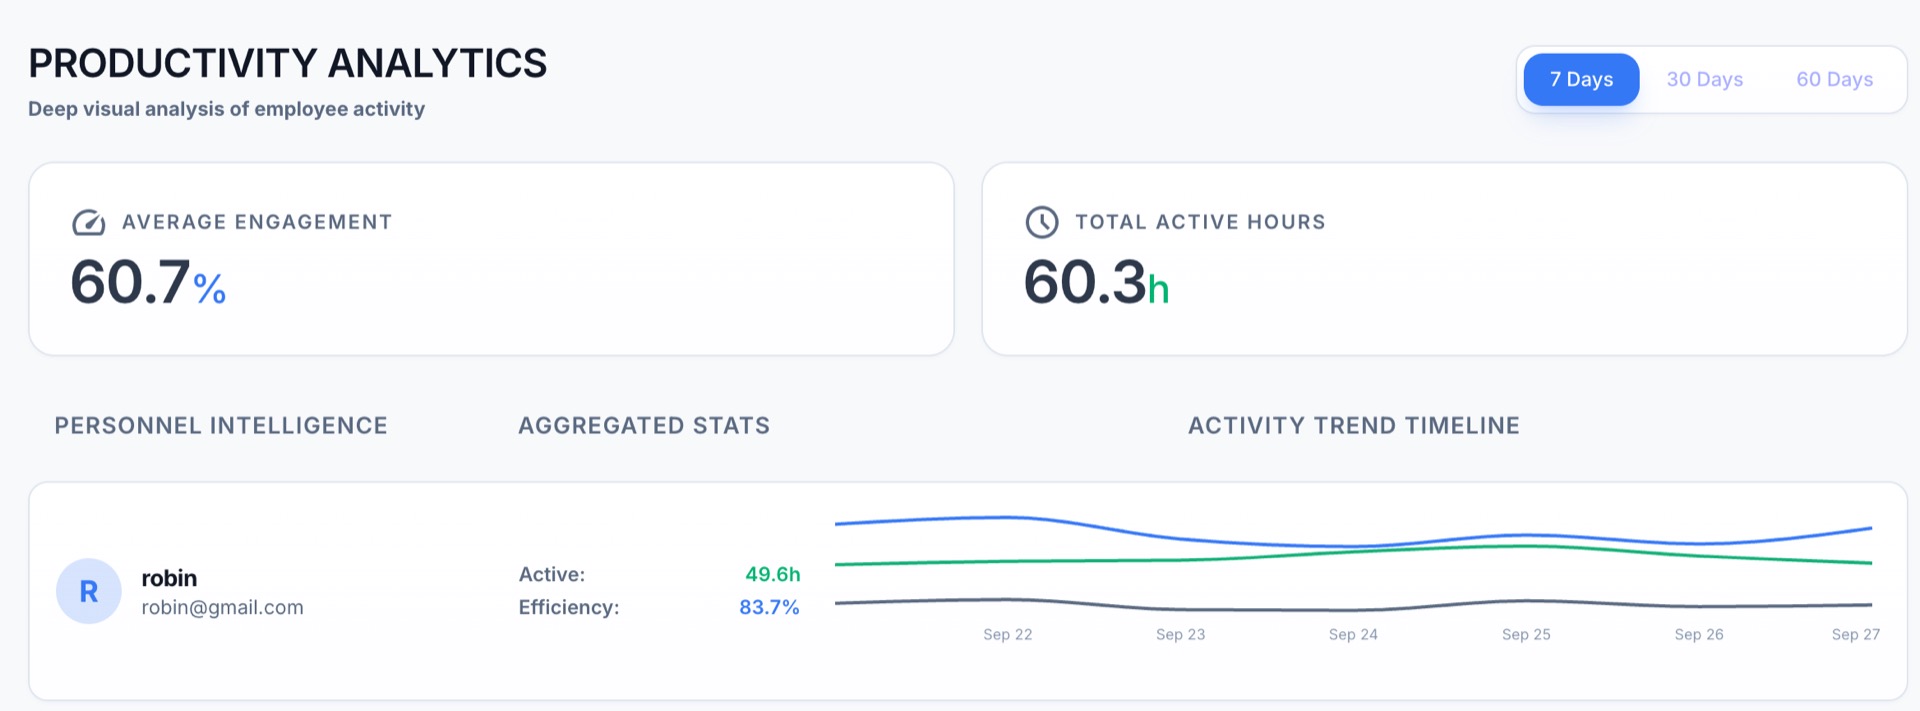Image resolution: width=1920 pixels, height=711 pixels.
Task: Click the Efficiency: label
Action: [x=569, y=607]
